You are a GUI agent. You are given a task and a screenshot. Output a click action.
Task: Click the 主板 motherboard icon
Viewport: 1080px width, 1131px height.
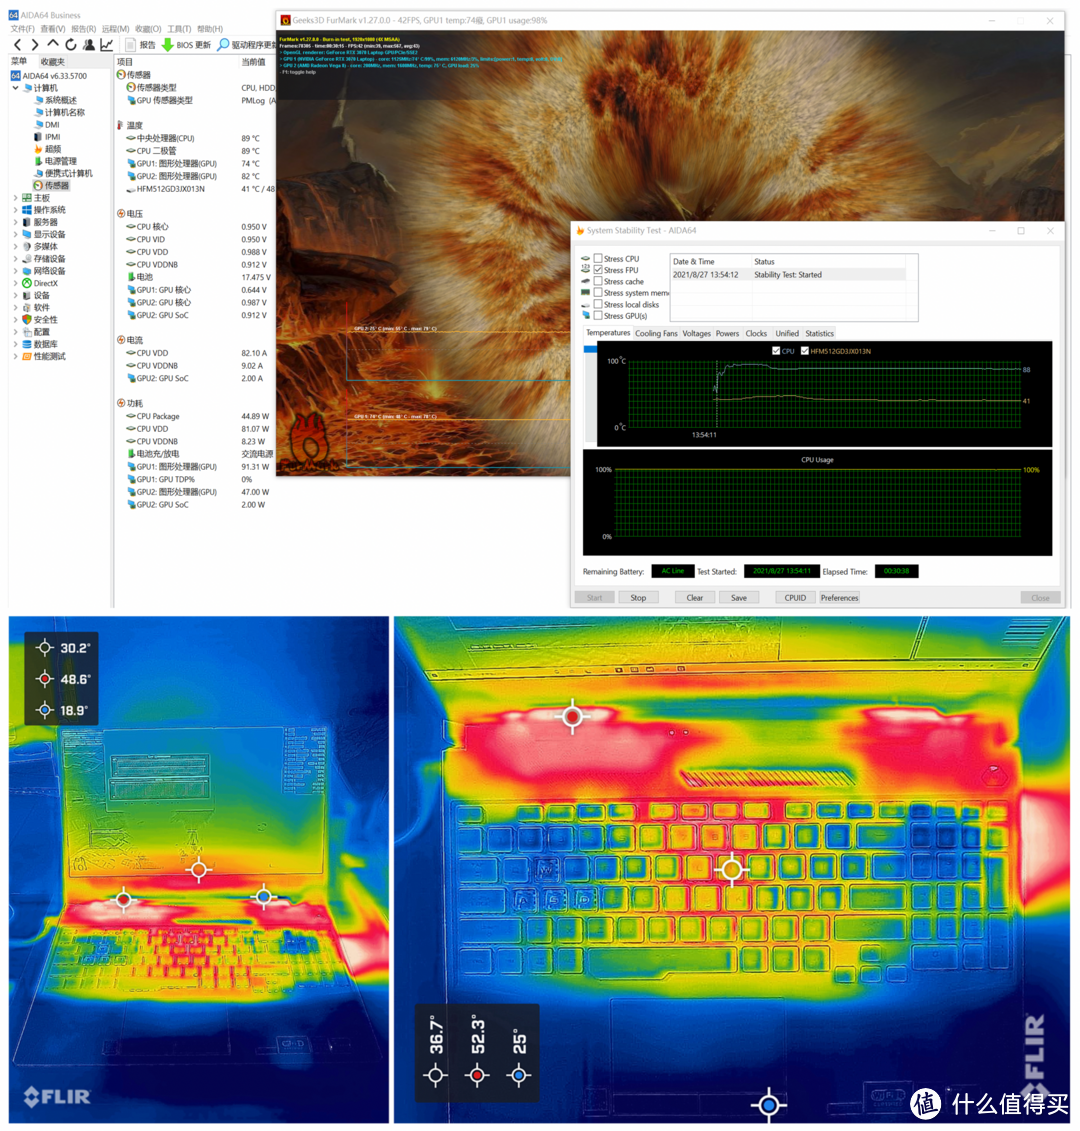pyautogui.click(x=27, y=198)
